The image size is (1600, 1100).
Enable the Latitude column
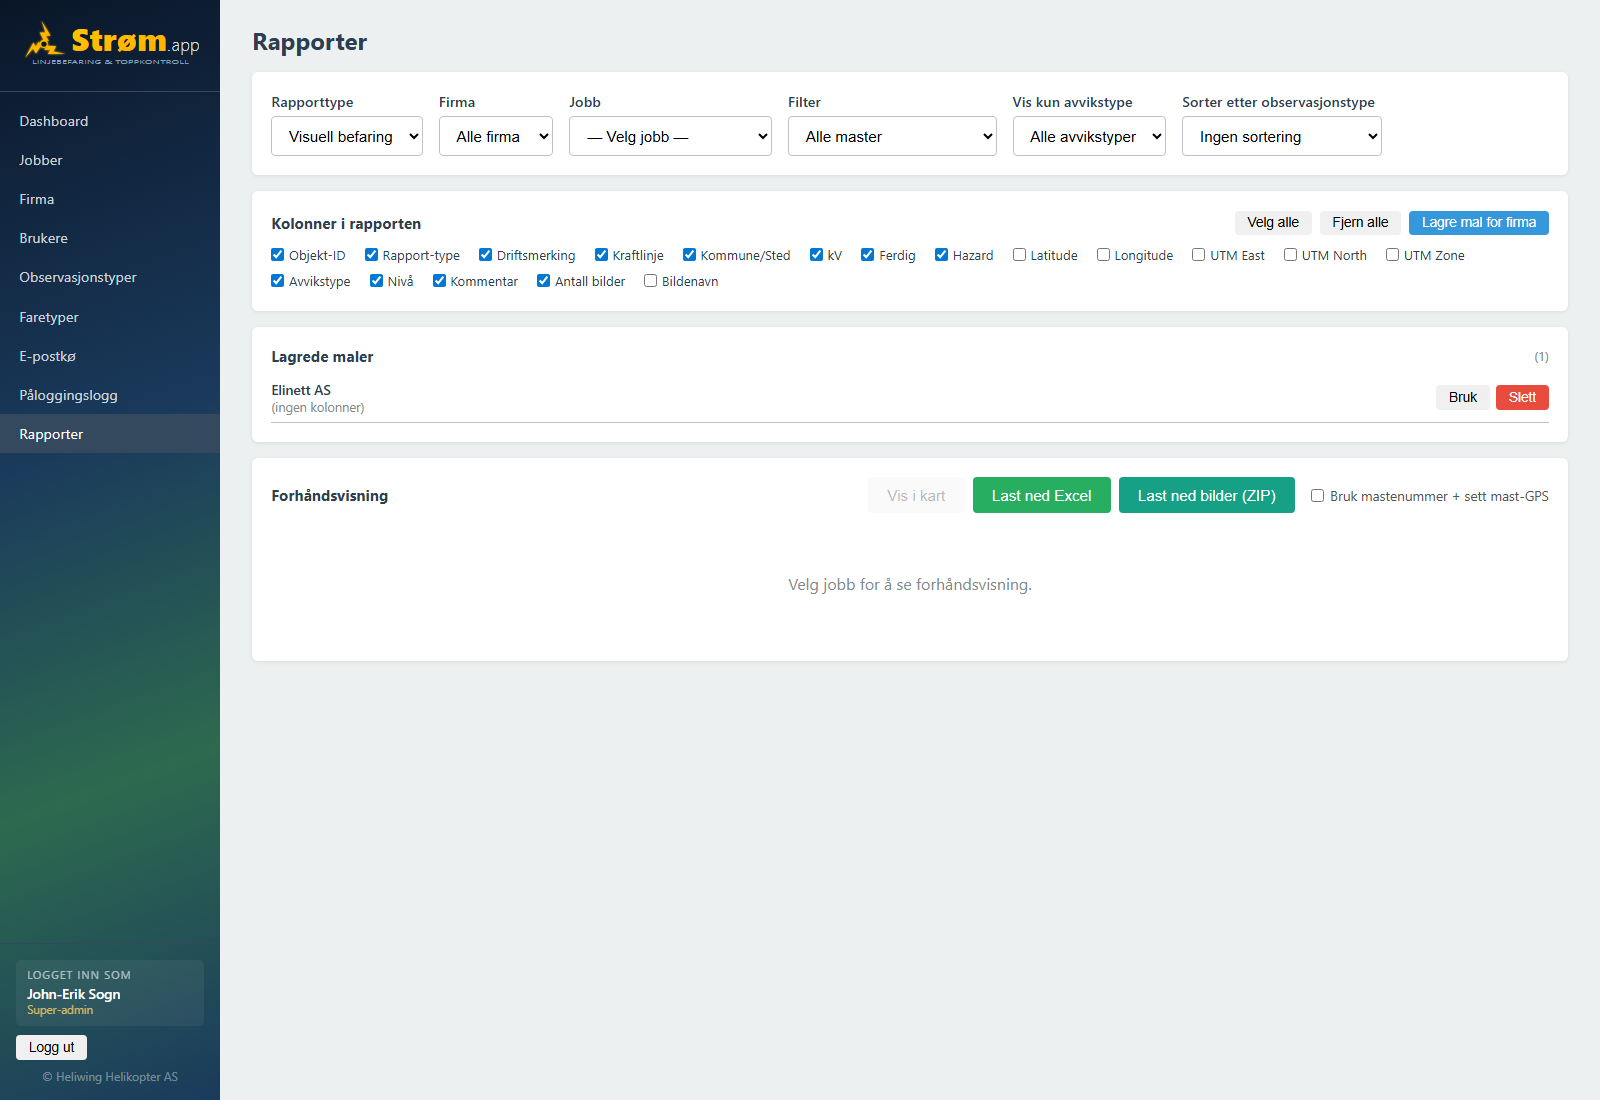click(1019, 255)
